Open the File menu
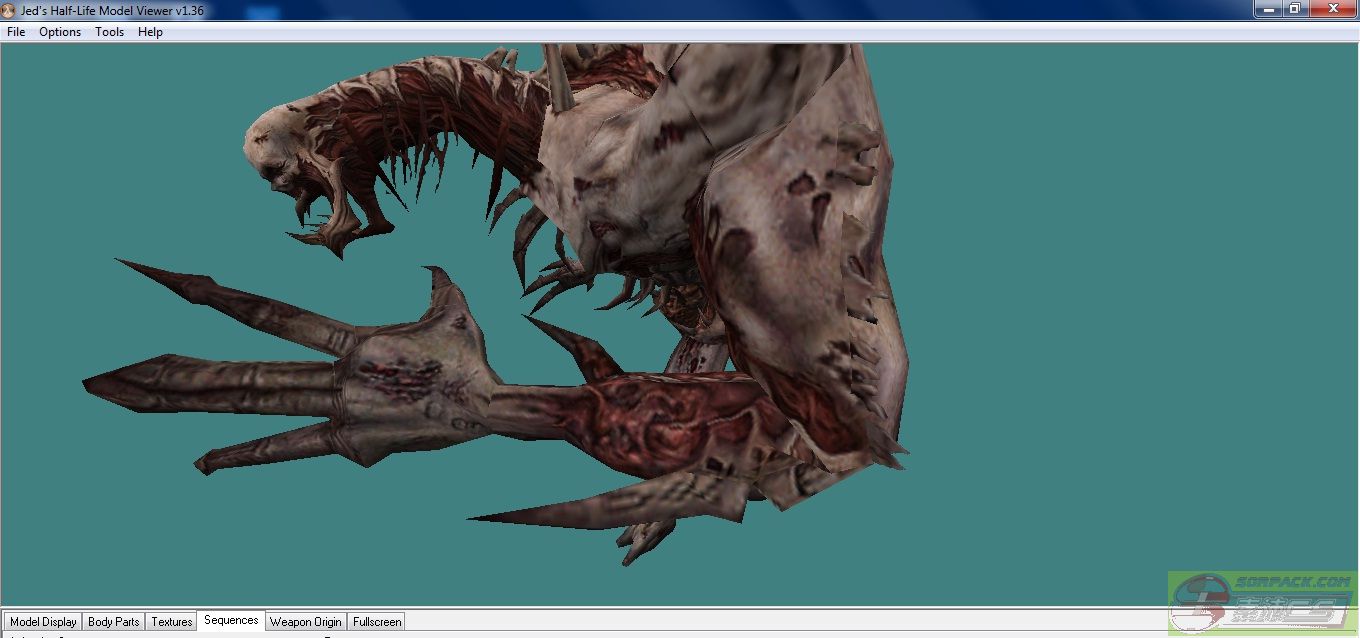This screenshot has height=638, width=1360. 16,32
